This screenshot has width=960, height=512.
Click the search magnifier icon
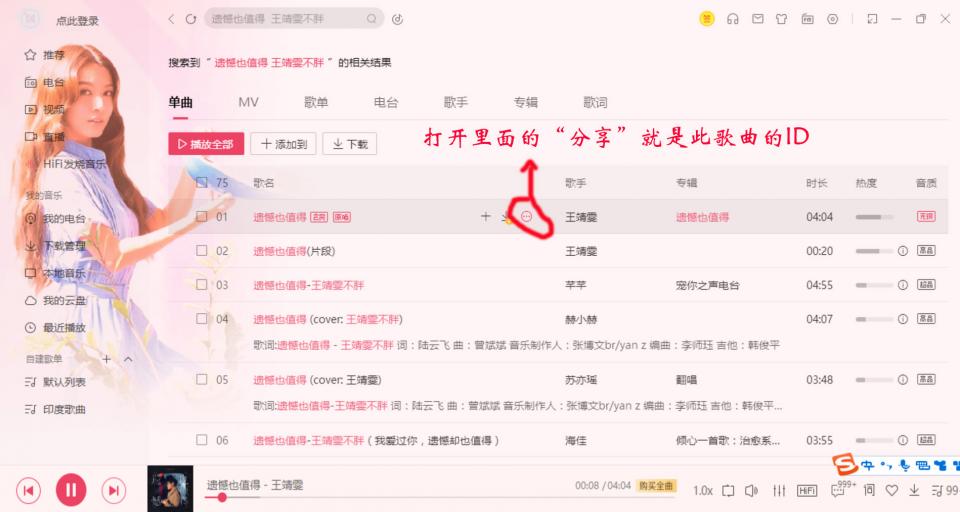click(x=372, y=19)
